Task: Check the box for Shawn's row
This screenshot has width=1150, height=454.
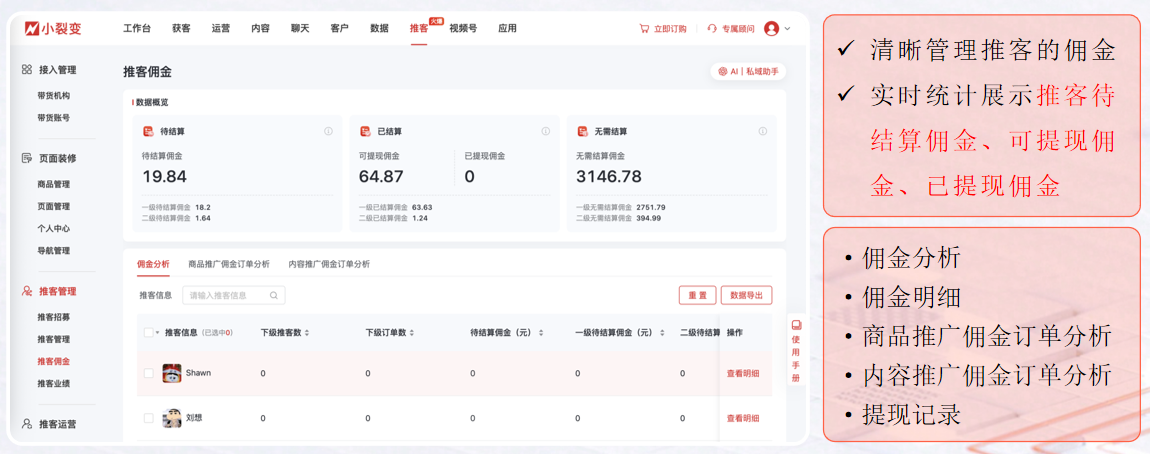Action: click(149, 373)
